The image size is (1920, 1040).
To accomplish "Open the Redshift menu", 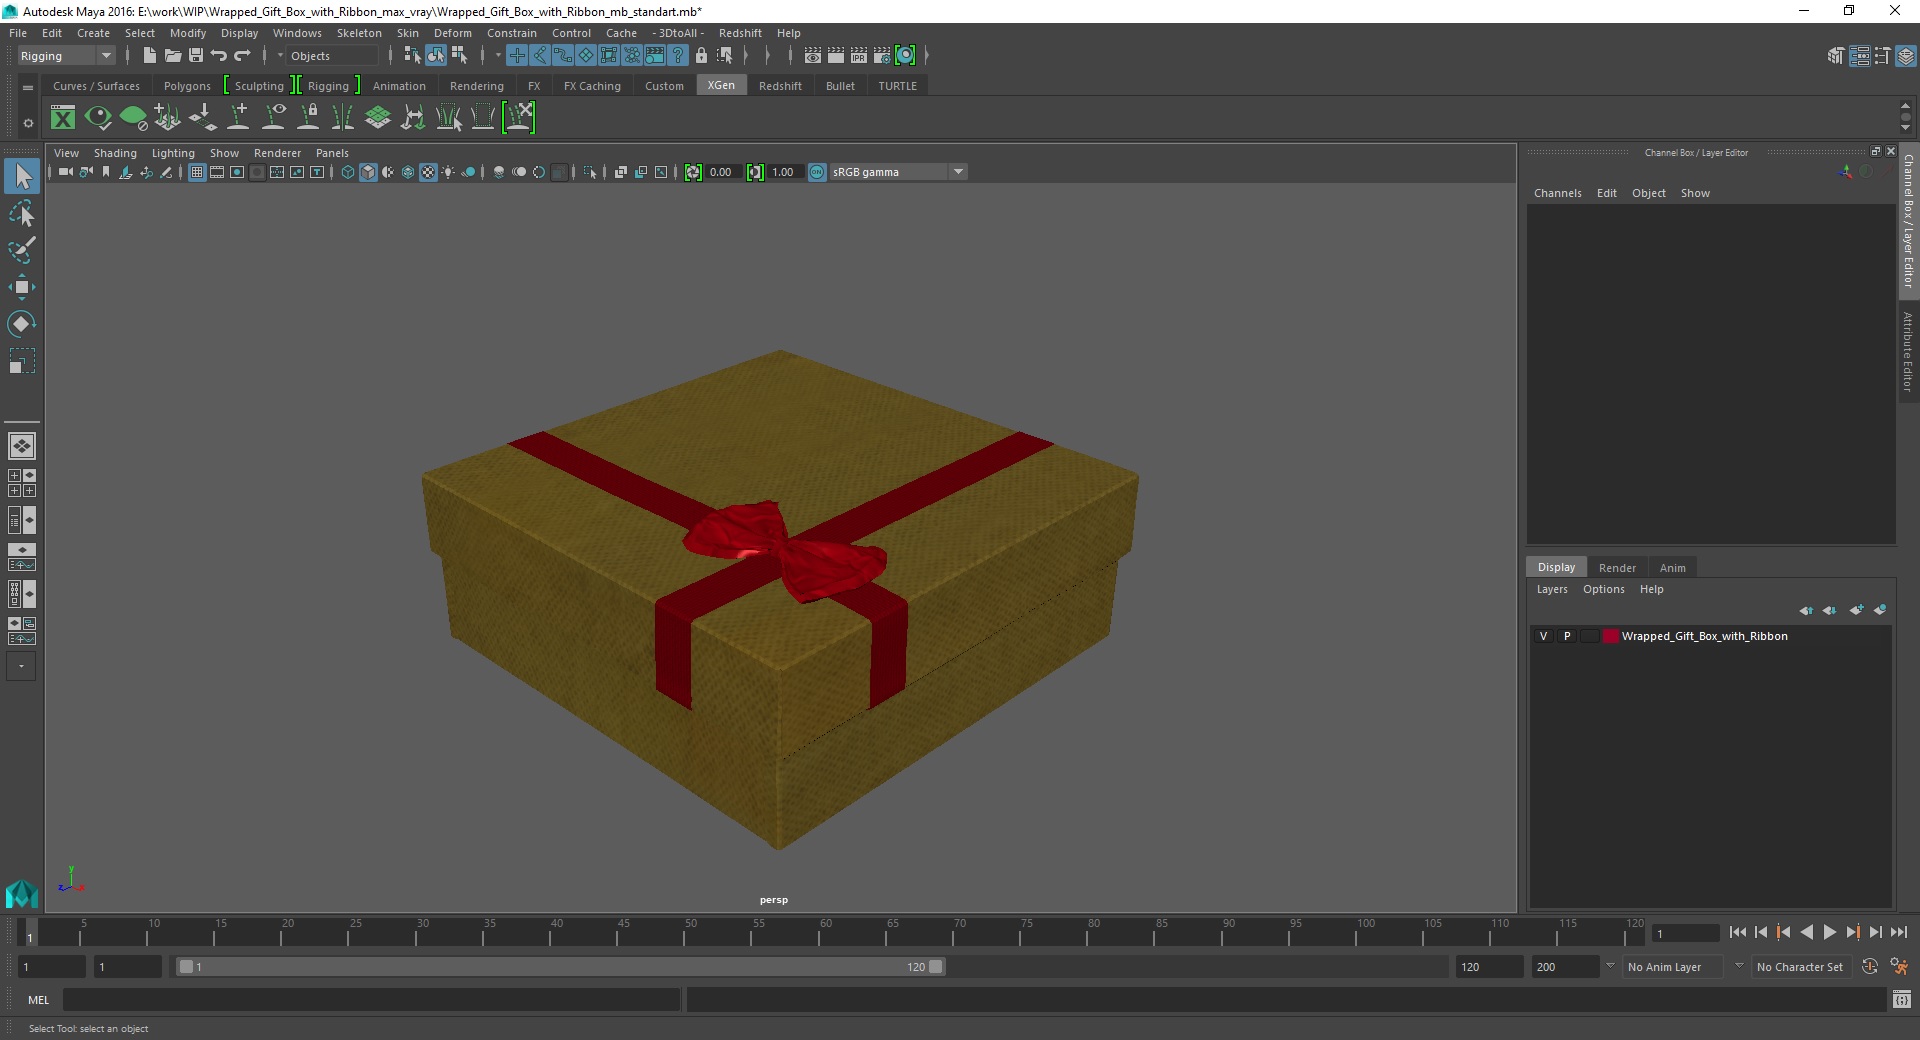I will click(740, 33).
